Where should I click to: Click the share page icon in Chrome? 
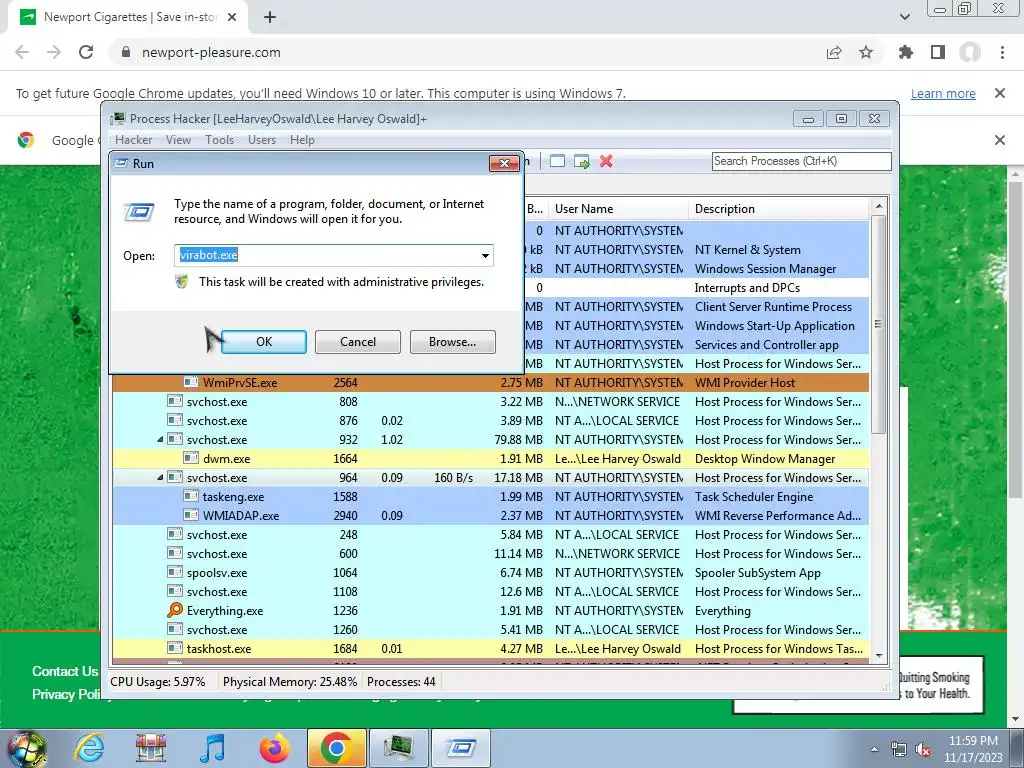tap(834, 52)
